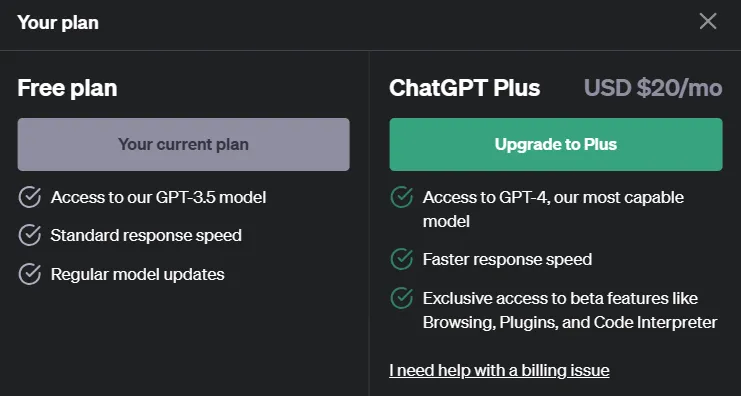Click checkmark icon beside Standard response speed
This screenshot has height=396, width=741.
[30, 235]
